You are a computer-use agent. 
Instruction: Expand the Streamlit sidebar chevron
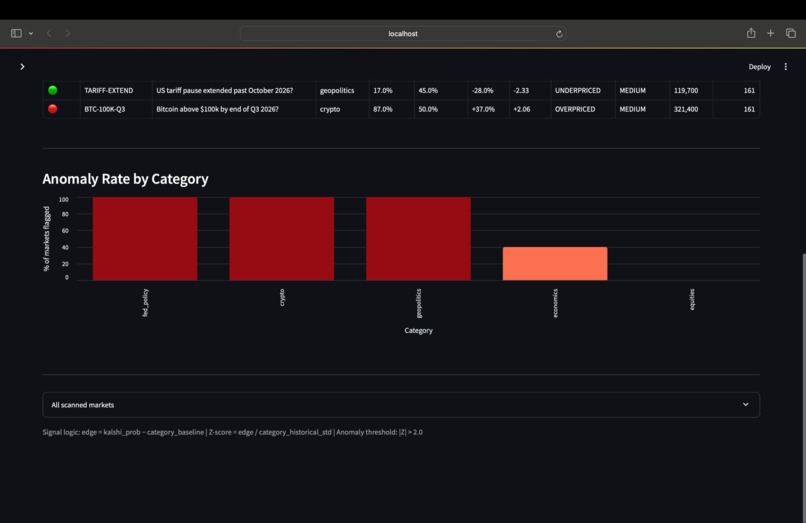click(x=22, y=66)
